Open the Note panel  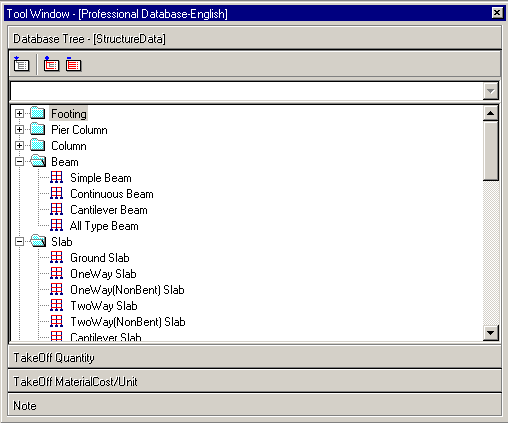coord(255,405)
